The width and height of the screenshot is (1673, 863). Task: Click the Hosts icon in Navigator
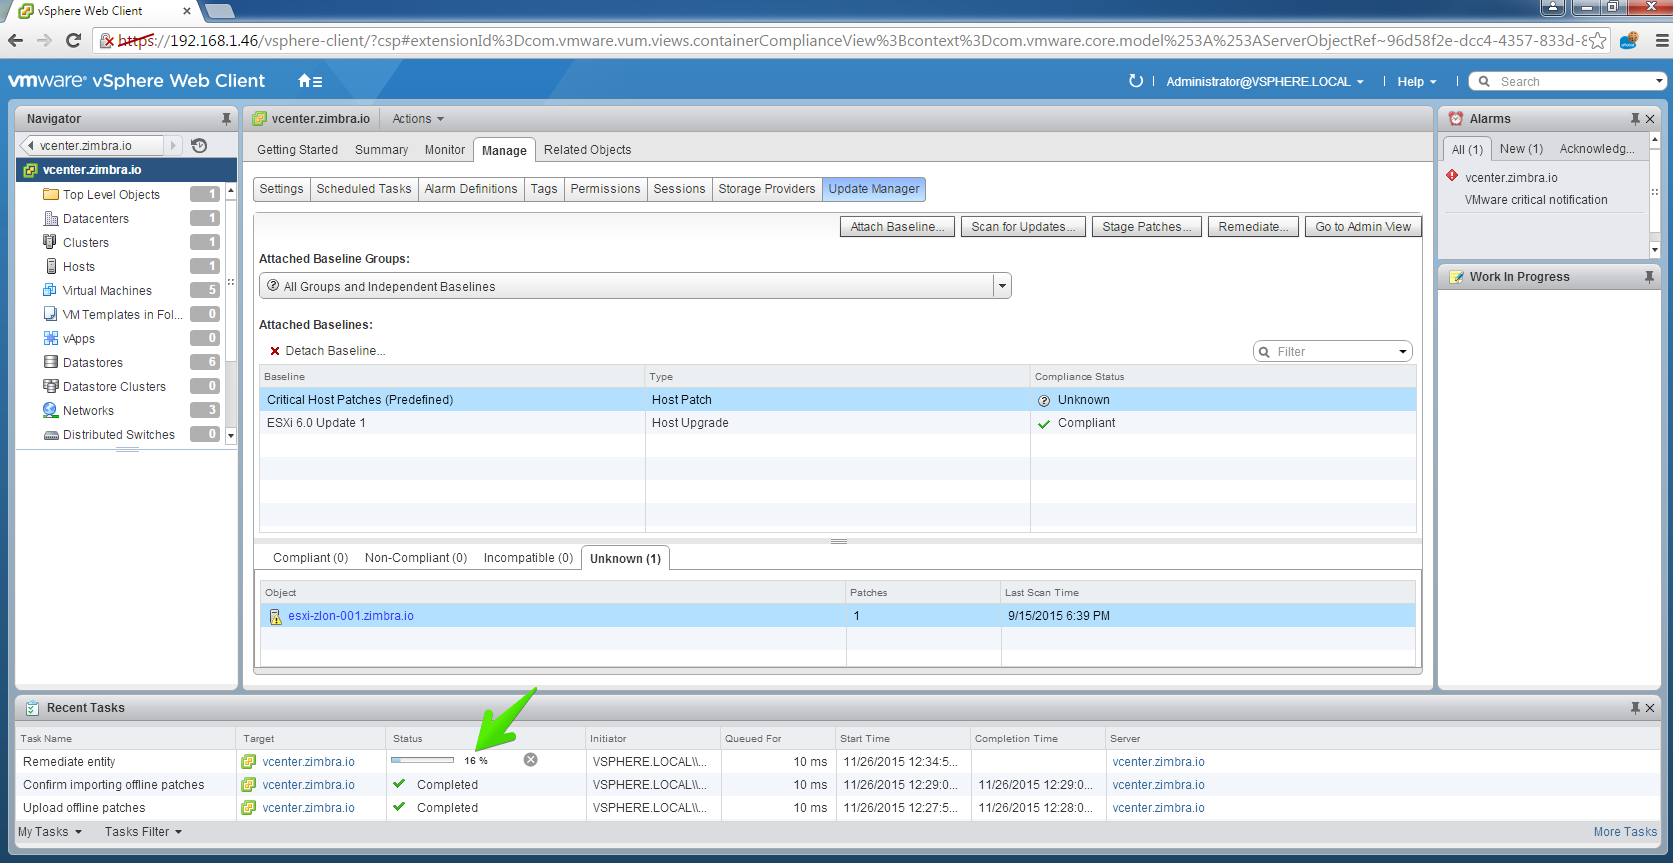pos(51,266)
